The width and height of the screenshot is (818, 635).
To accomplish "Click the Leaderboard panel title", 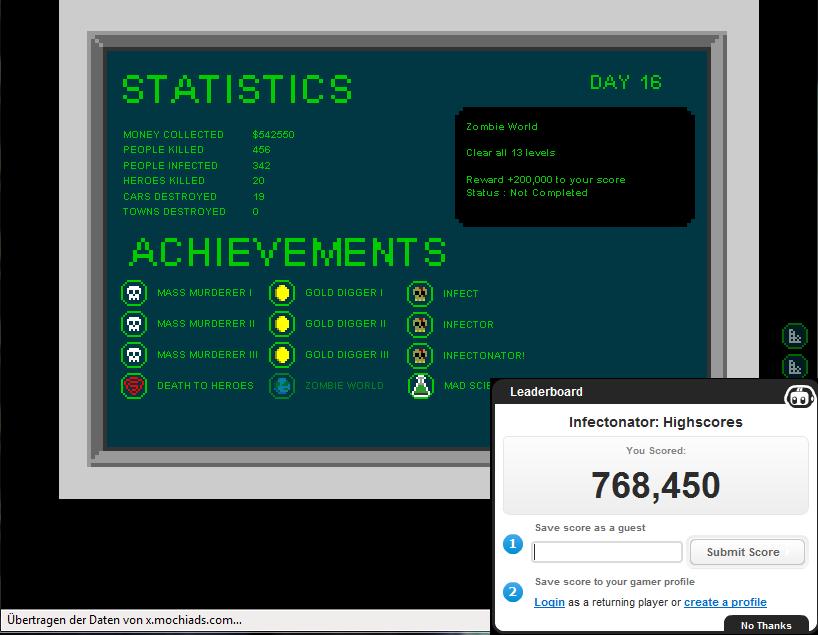I will coord(546,392).
